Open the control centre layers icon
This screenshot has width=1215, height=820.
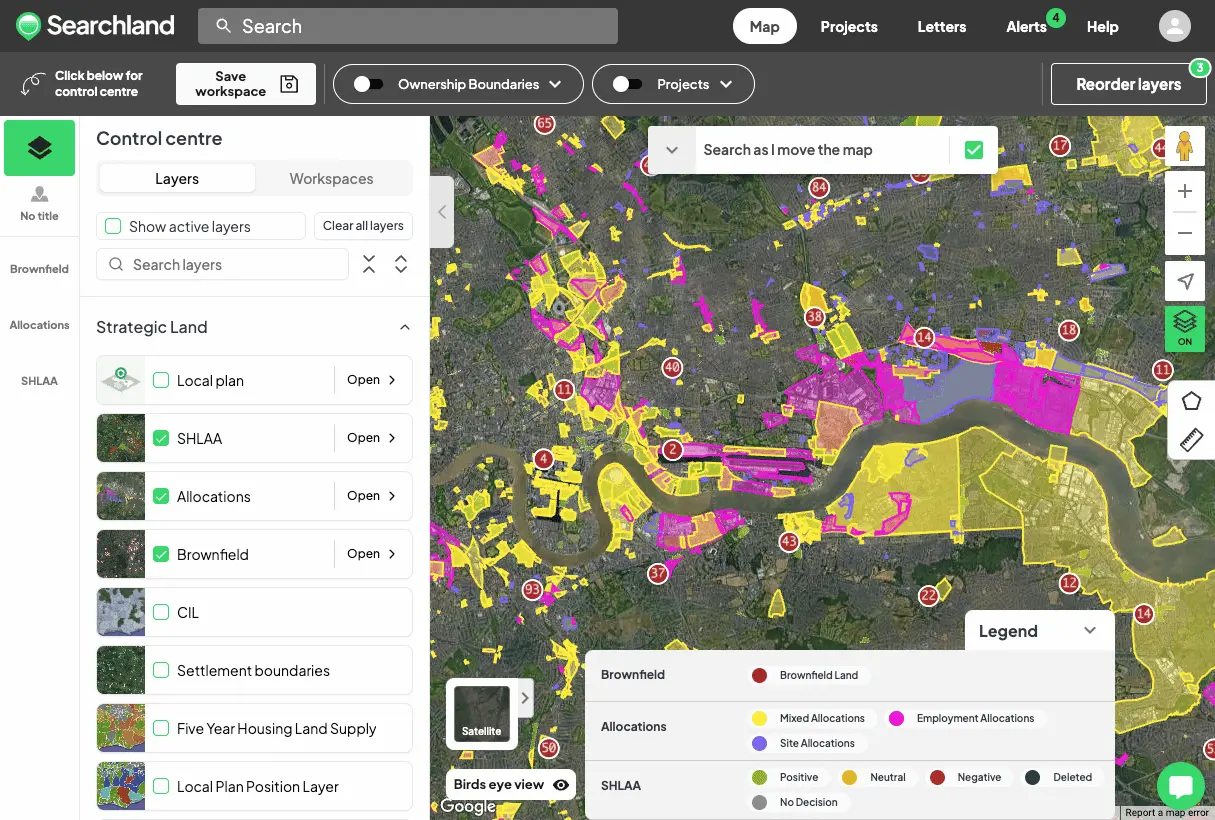pos(40,147)
